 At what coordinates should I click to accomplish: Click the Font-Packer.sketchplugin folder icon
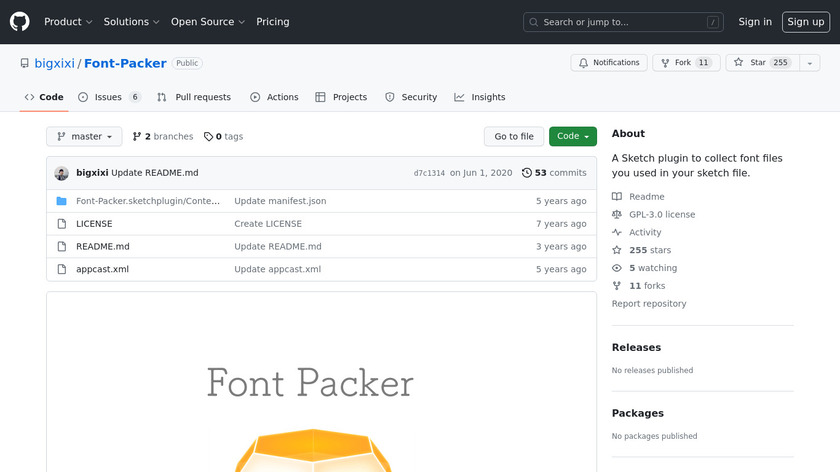[x=62, y=201]
